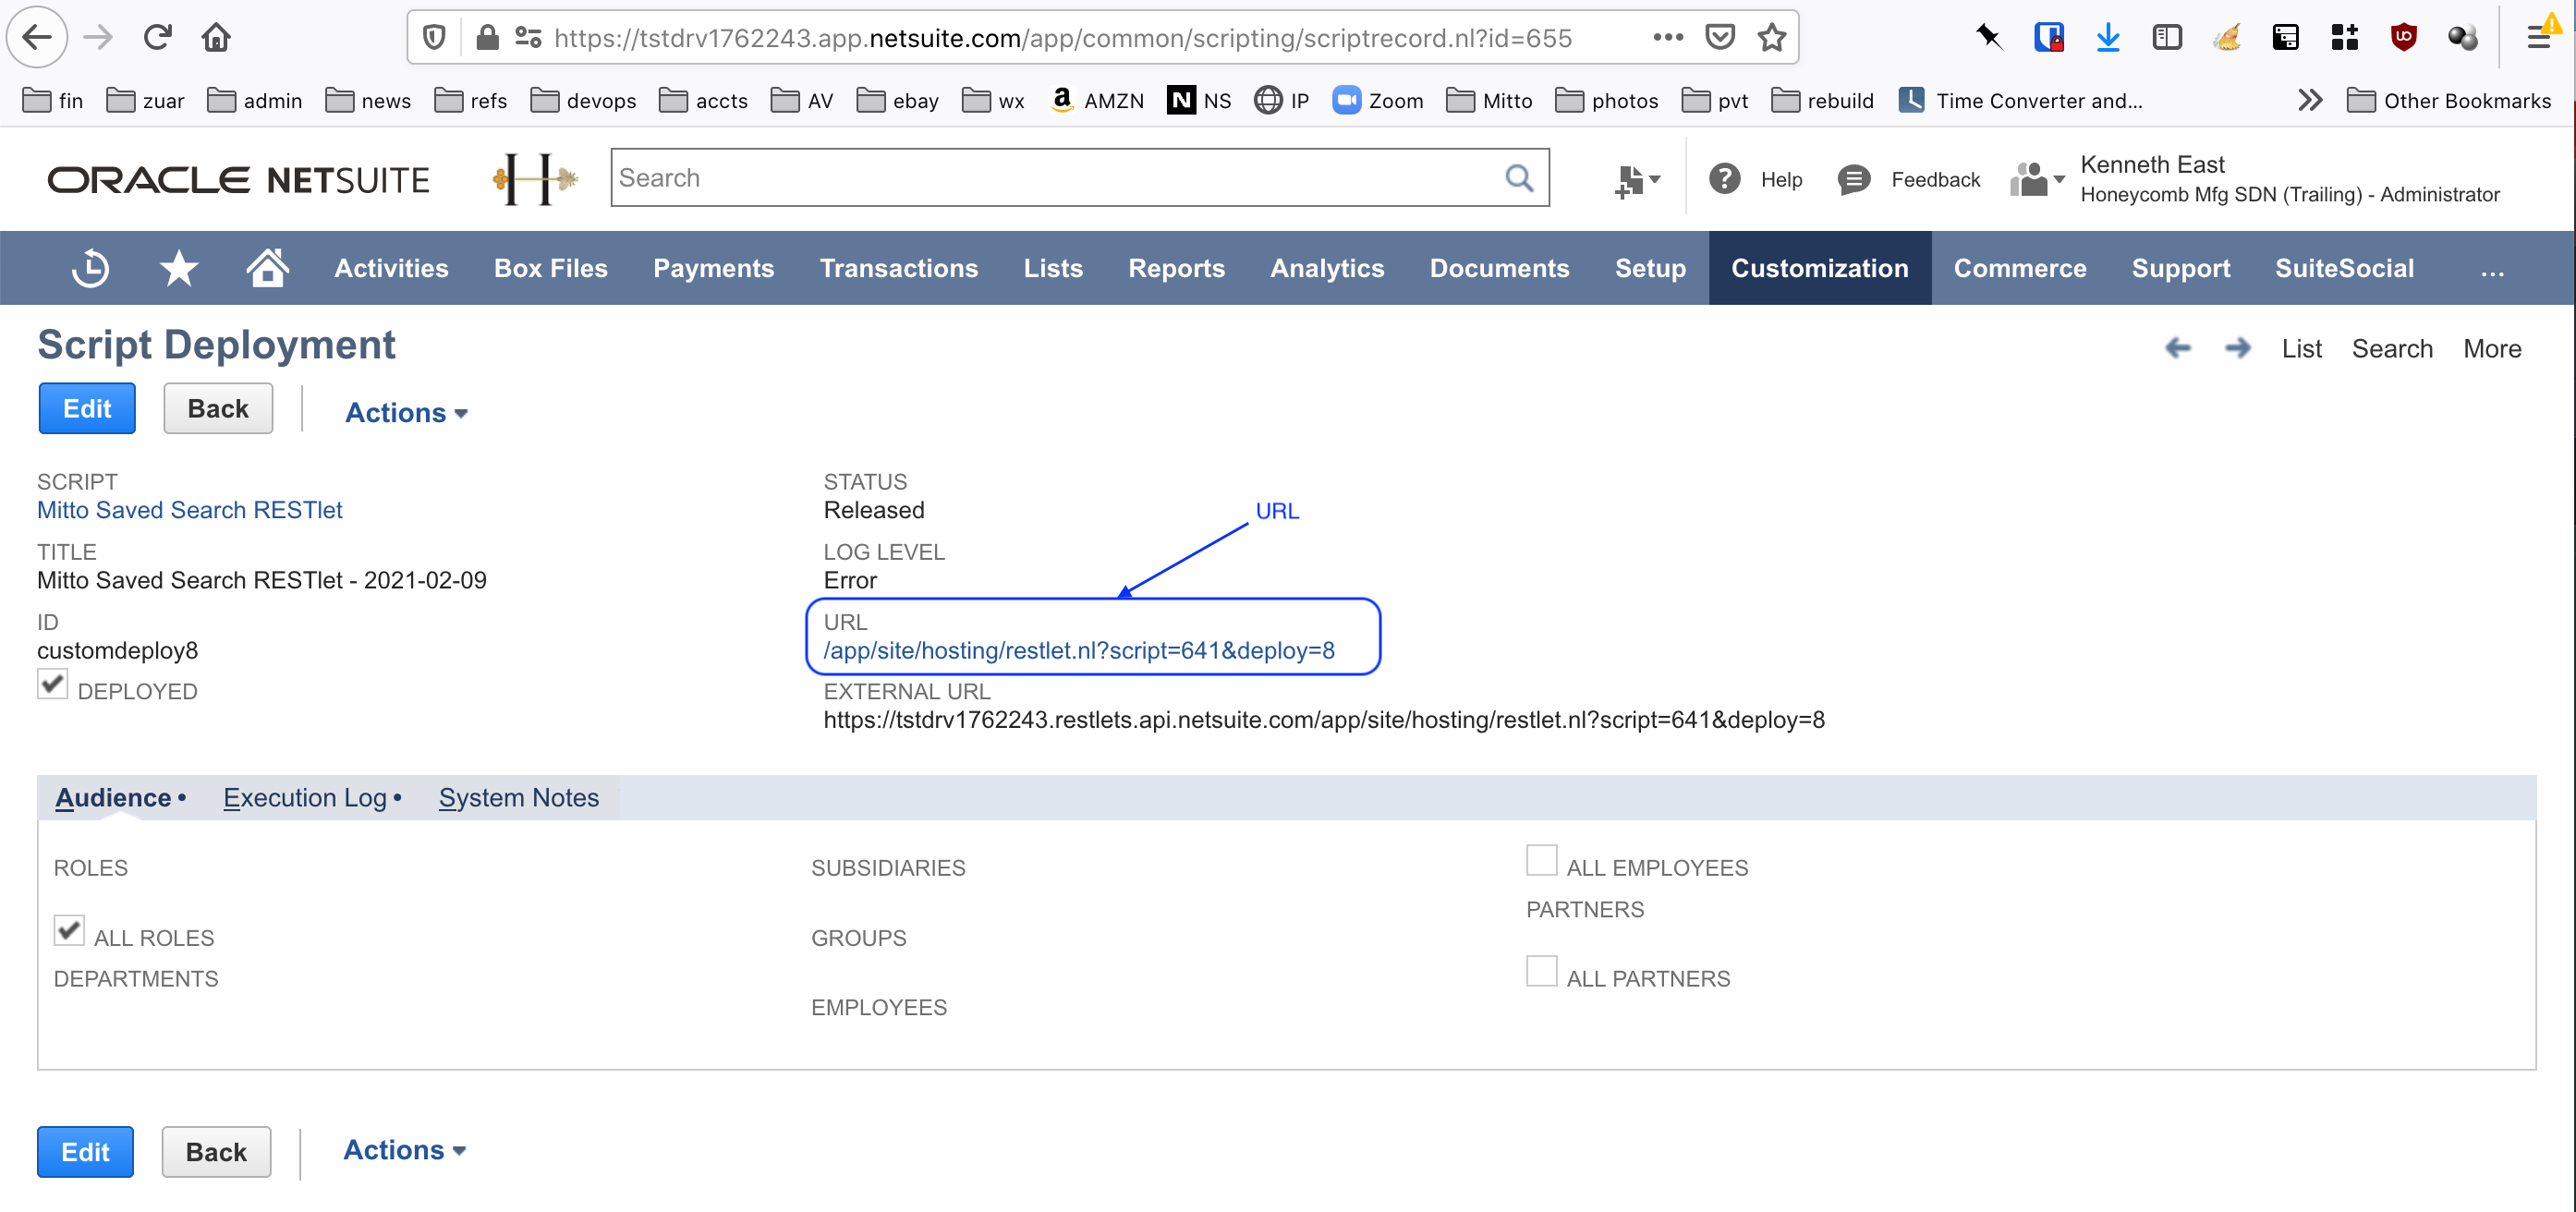Screen dimensions: 2576x1212
Task: Open the Setup menu
Action: pos(1650,268)
